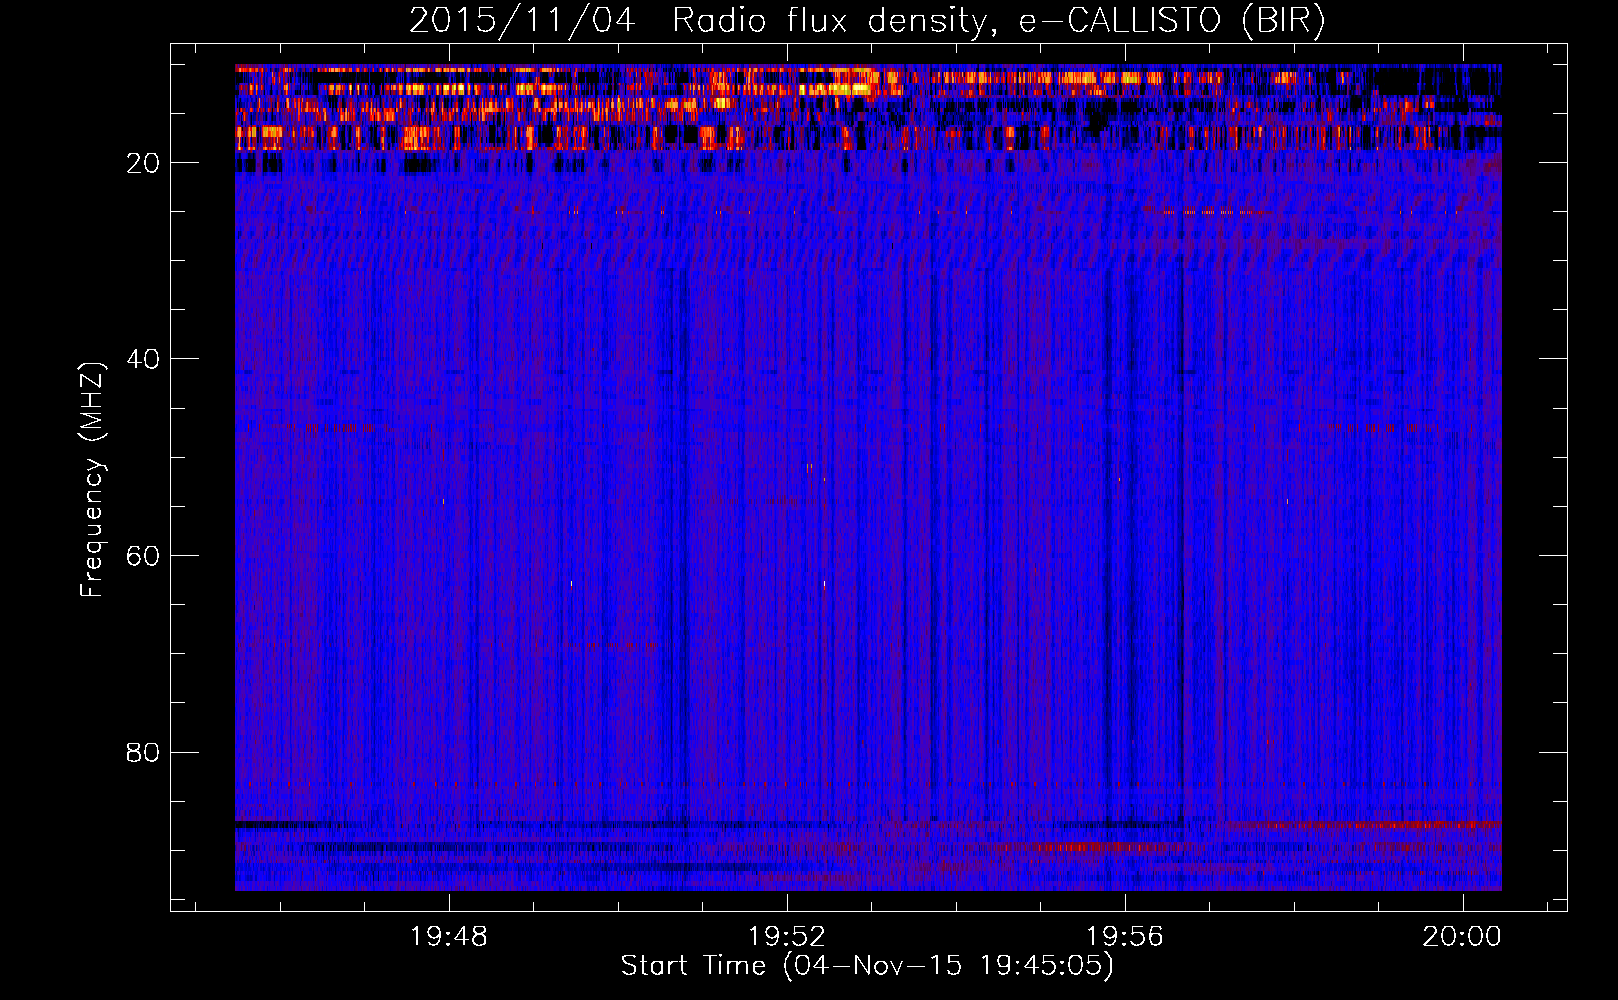This screenshot has width=1618, height=1000.
Task: Click the 'Start Time (04-Nov-15 19:45:05)' axis label
Action: point(867,966)
